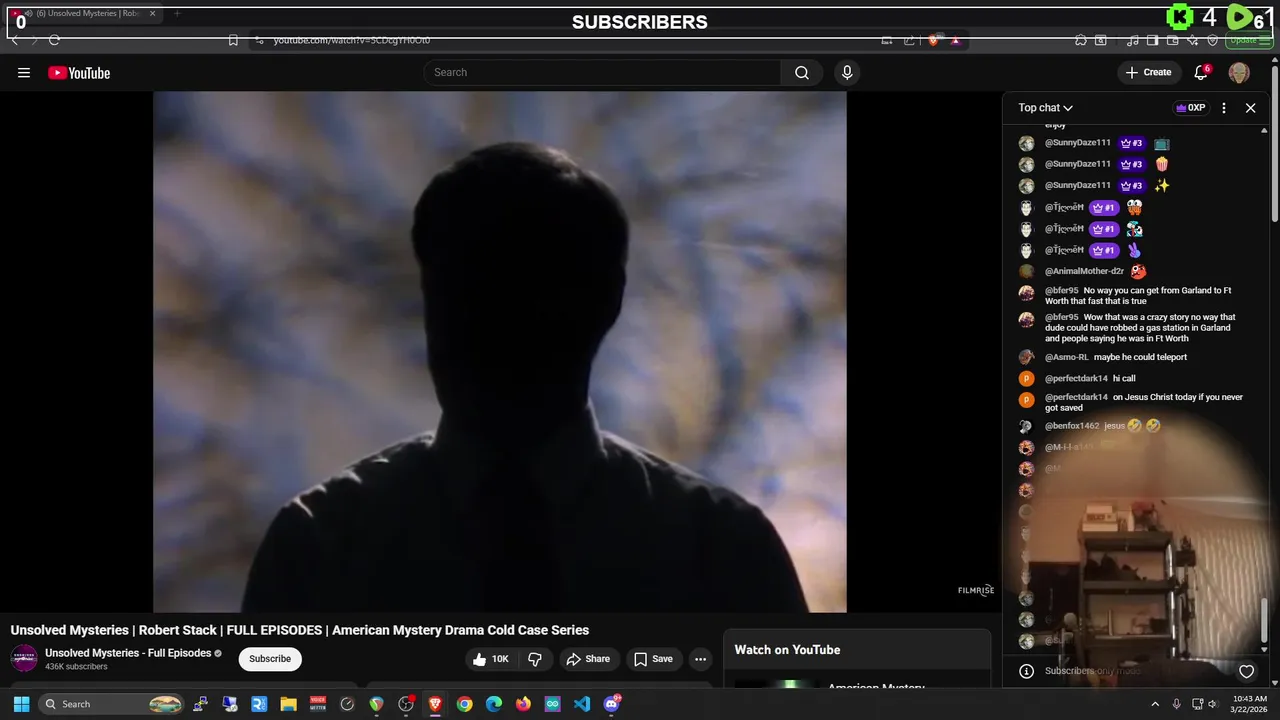Click the Unsolved Mysteries channel avatar
Screen dimensions: 1280x720
point(24,658)
